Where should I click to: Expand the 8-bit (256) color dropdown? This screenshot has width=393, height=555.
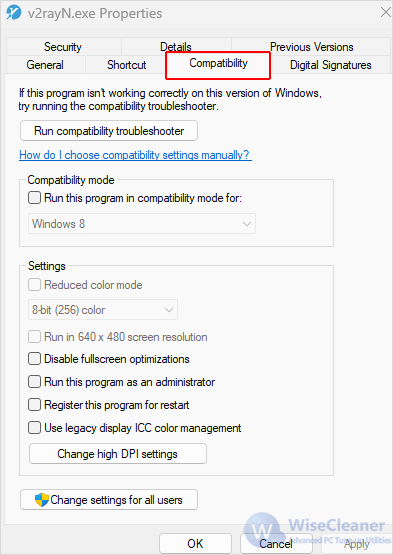tap(103, 310)
